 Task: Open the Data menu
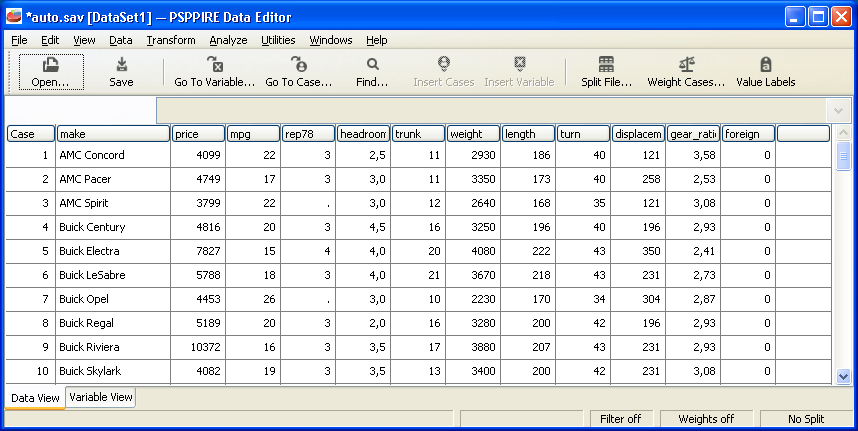pyautogui.click(x=120, y=40)
